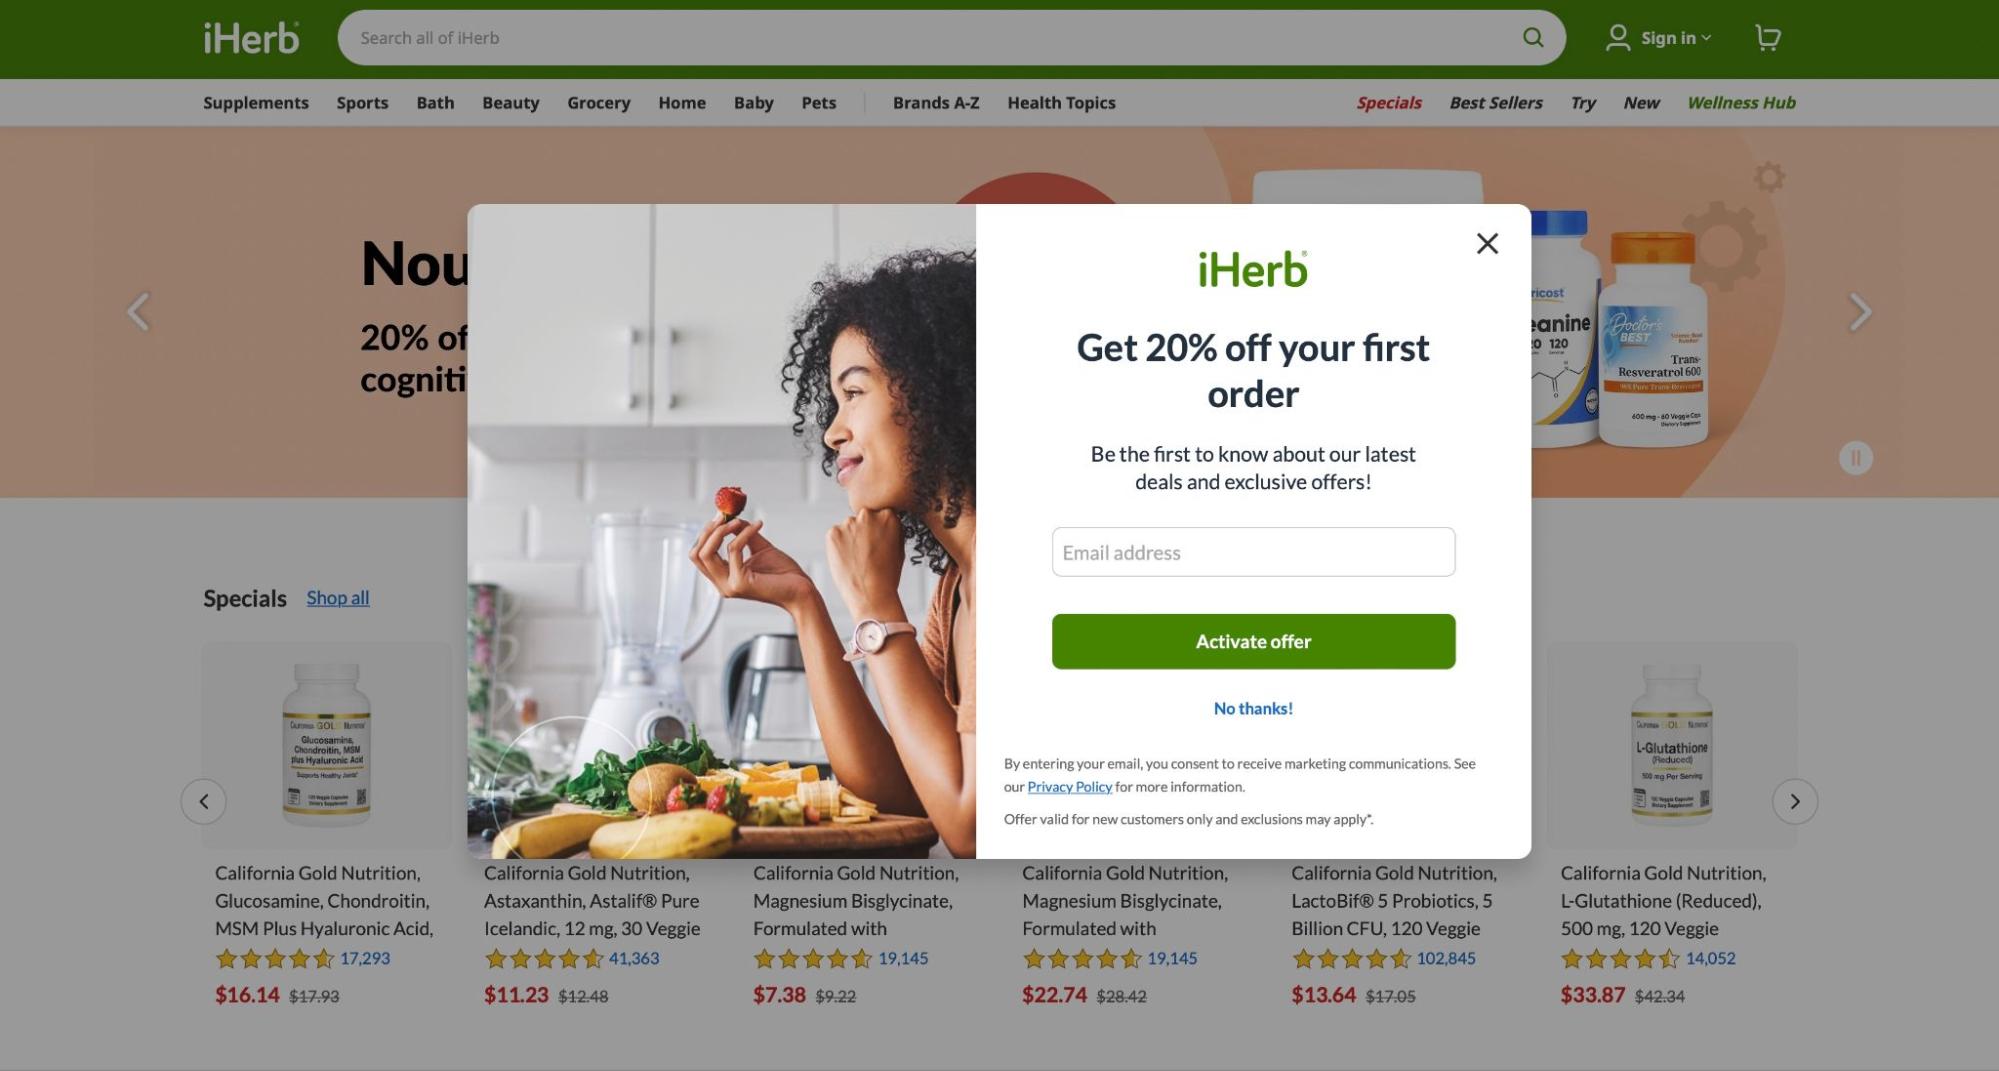Image resolution: width=1999 pixels, height=1071 pixels.
Task: Close the 20% off popup with X
Action: [1487, 243]
